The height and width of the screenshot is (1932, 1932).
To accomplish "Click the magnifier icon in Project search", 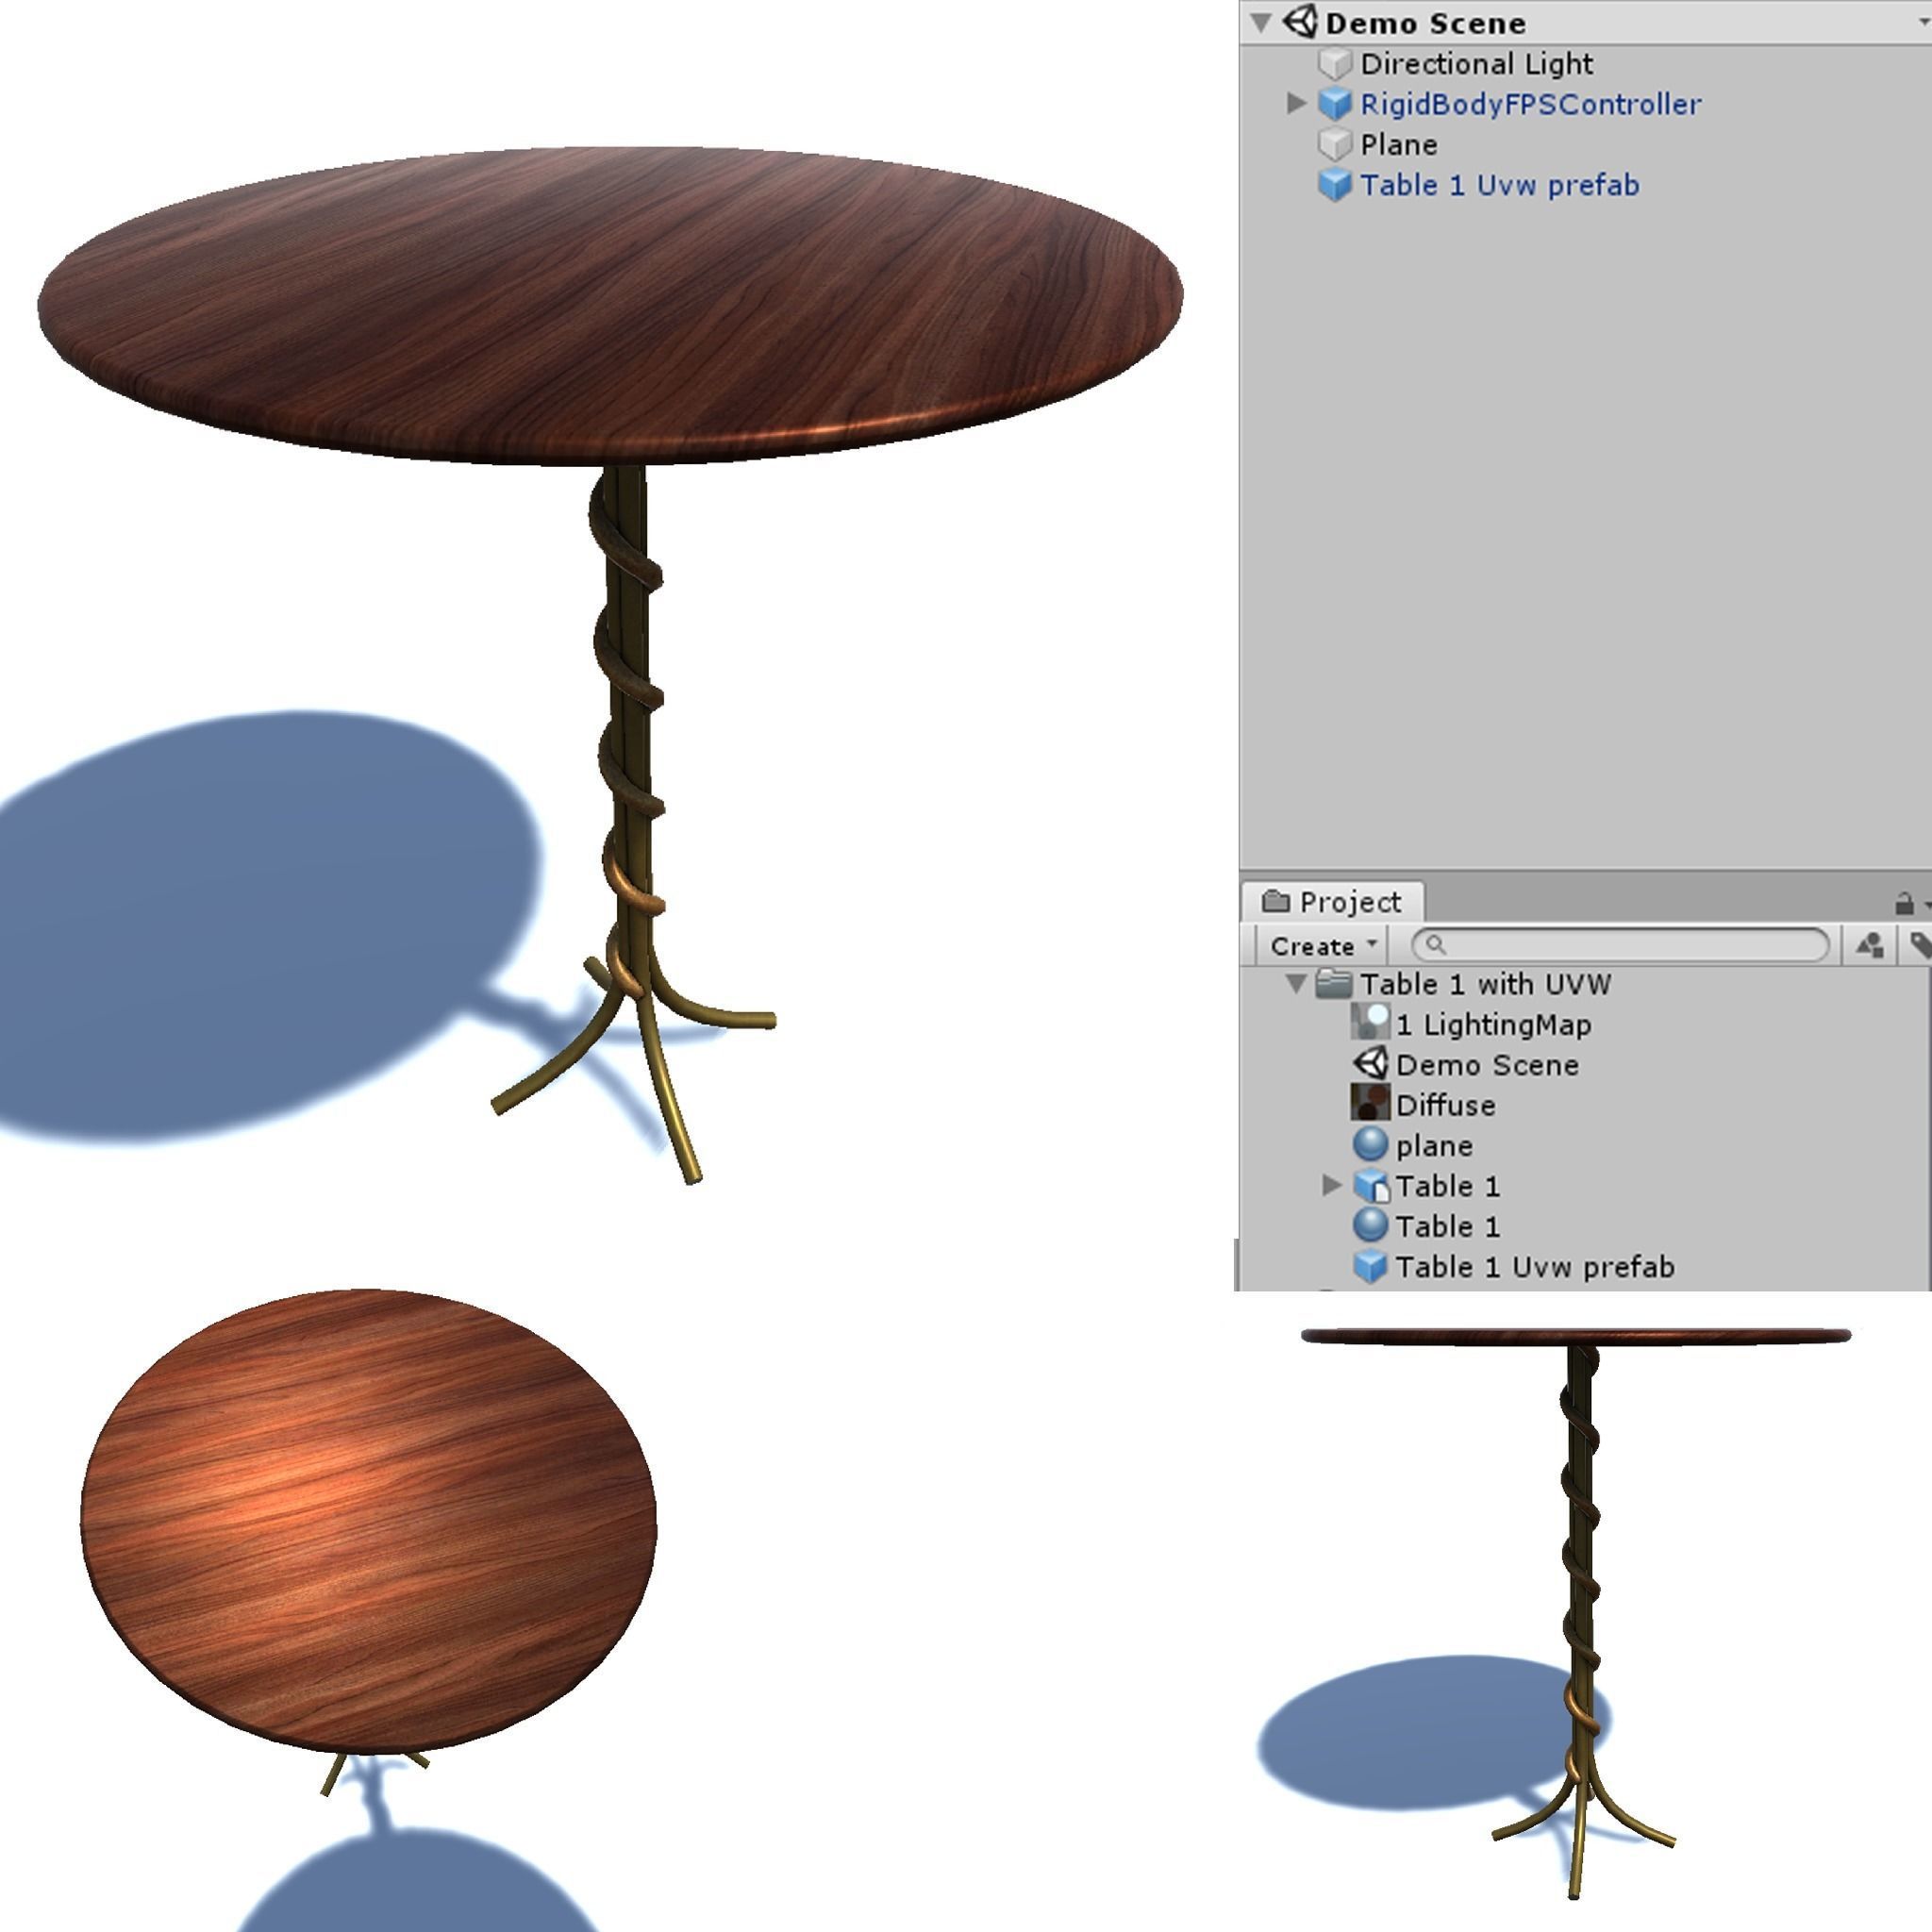I will tap(1435, 945).
